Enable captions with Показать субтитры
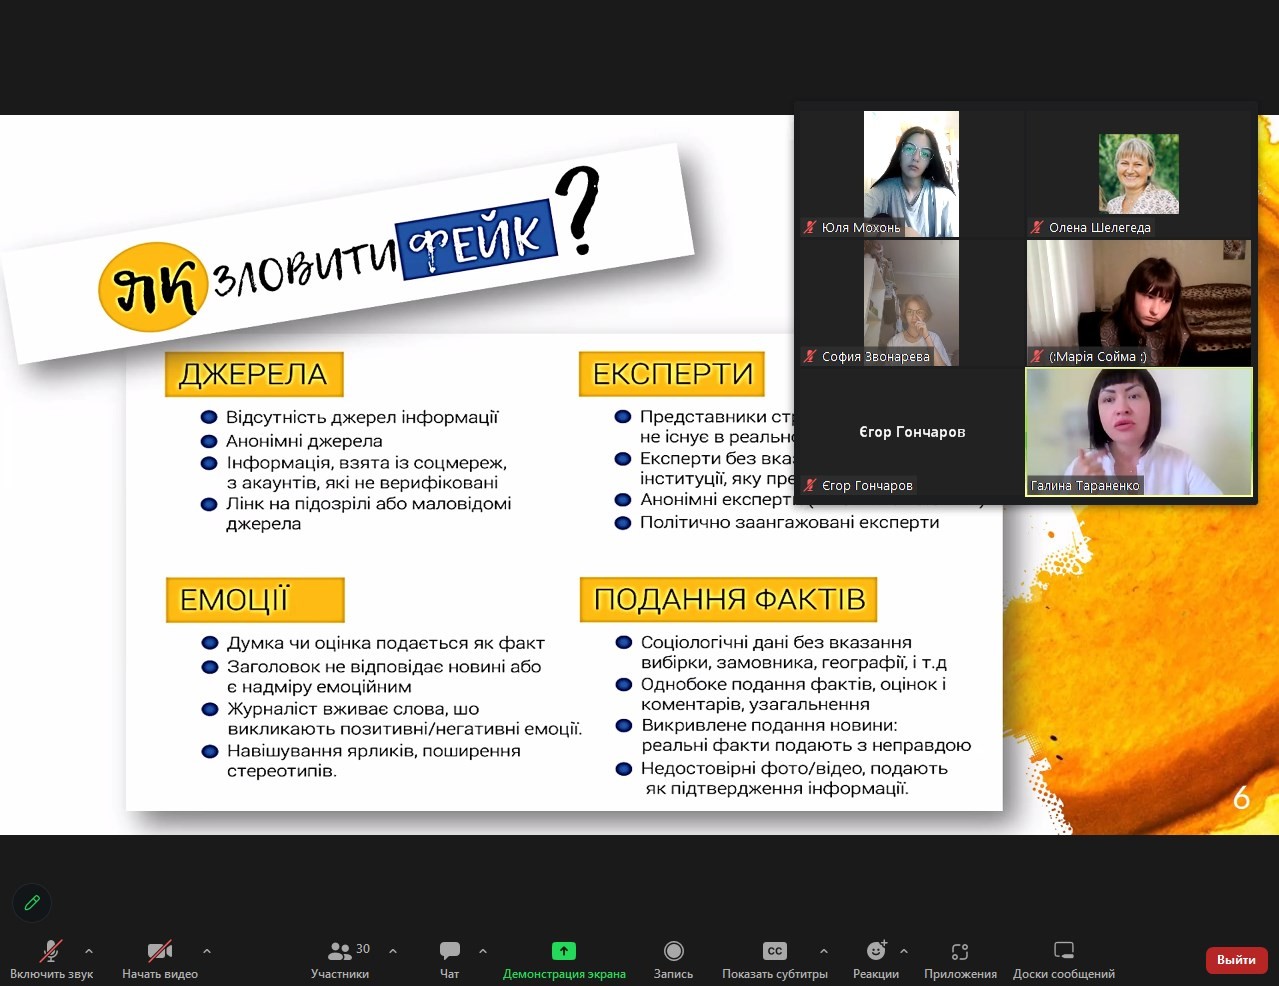1279x986 pixels. pos(774,959)
